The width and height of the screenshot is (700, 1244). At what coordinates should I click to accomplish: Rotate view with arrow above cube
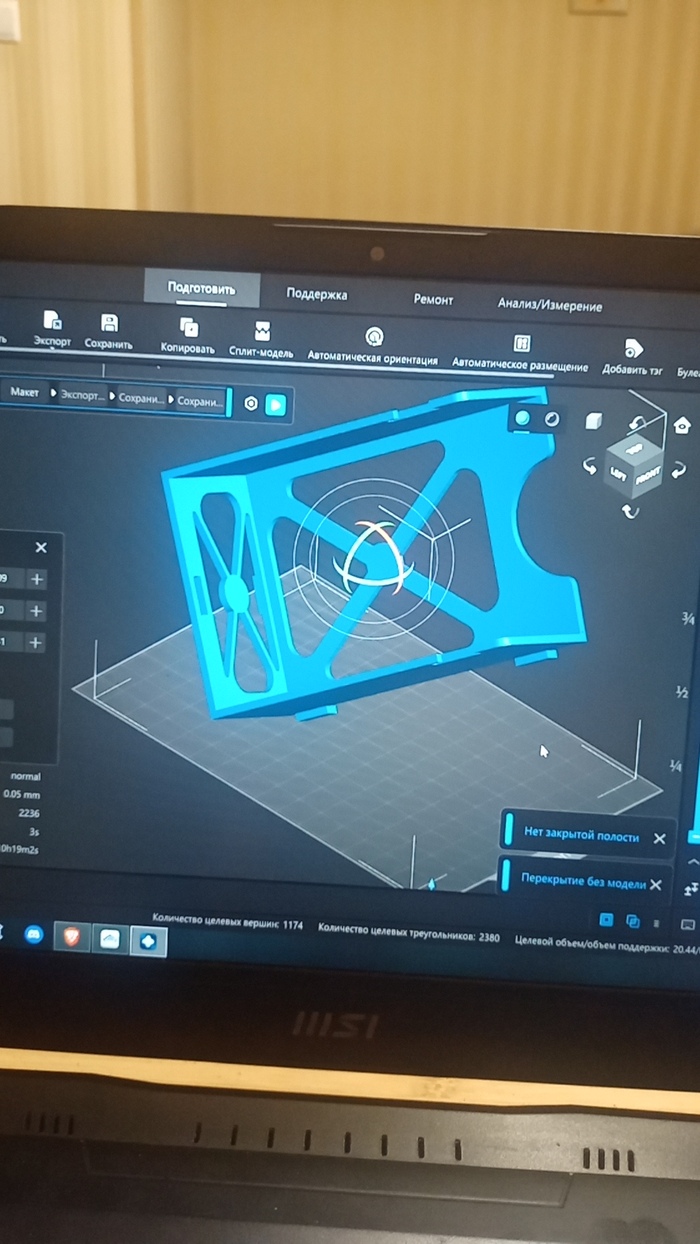(x=638, y=423)
